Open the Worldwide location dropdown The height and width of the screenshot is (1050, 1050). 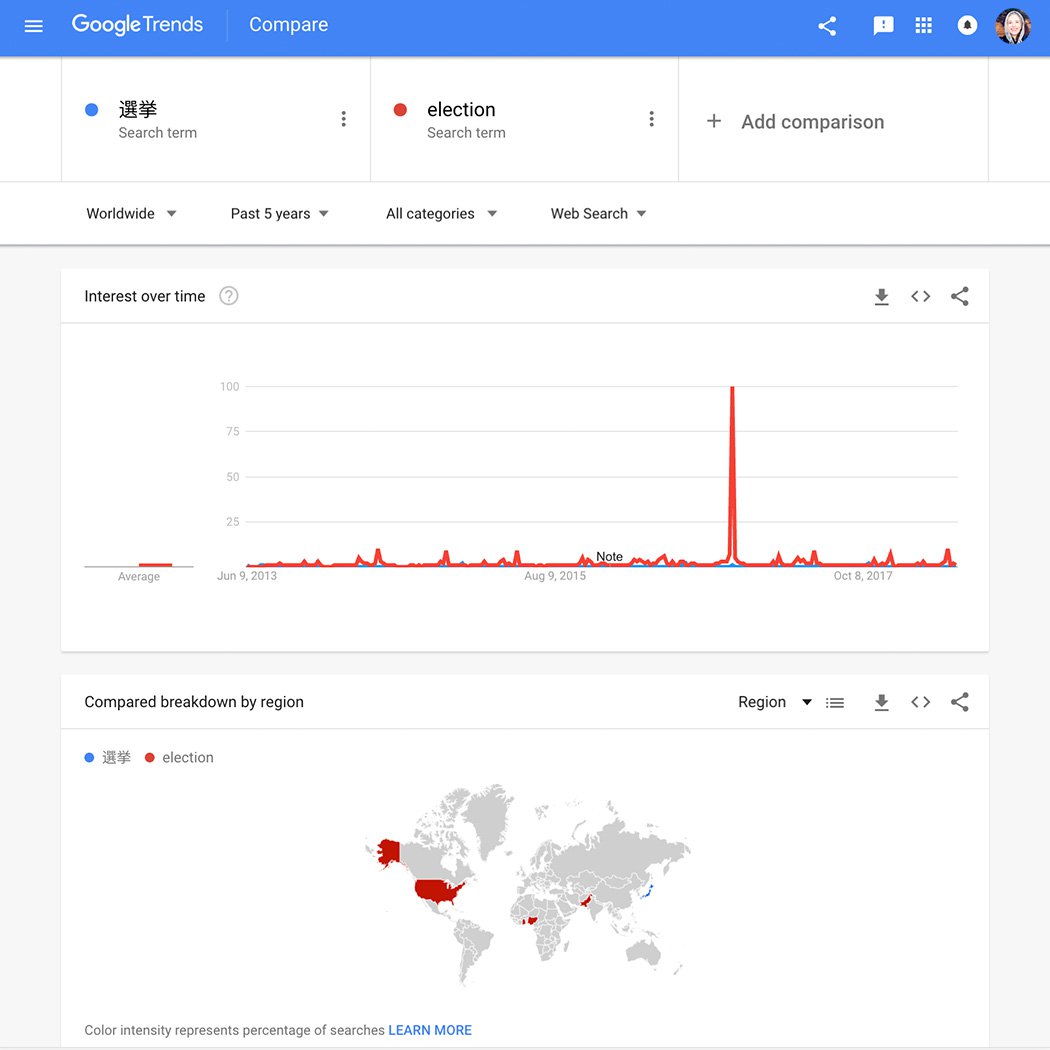(x=131, y=214)
